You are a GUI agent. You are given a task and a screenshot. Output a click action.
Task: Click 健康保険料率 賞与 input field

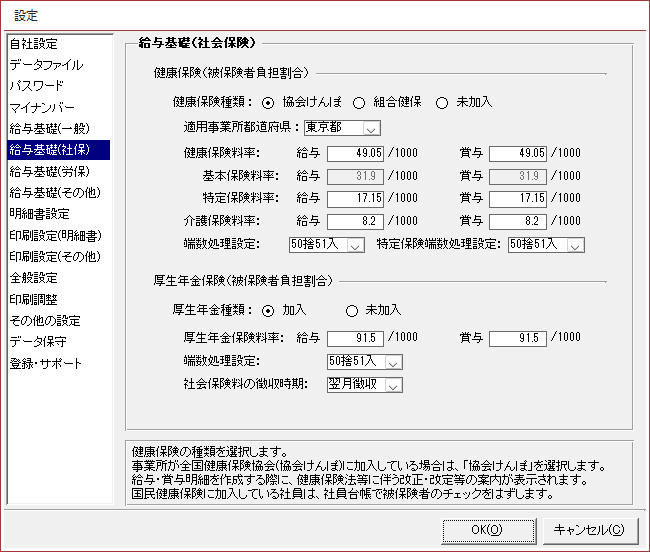coord(518,154)
